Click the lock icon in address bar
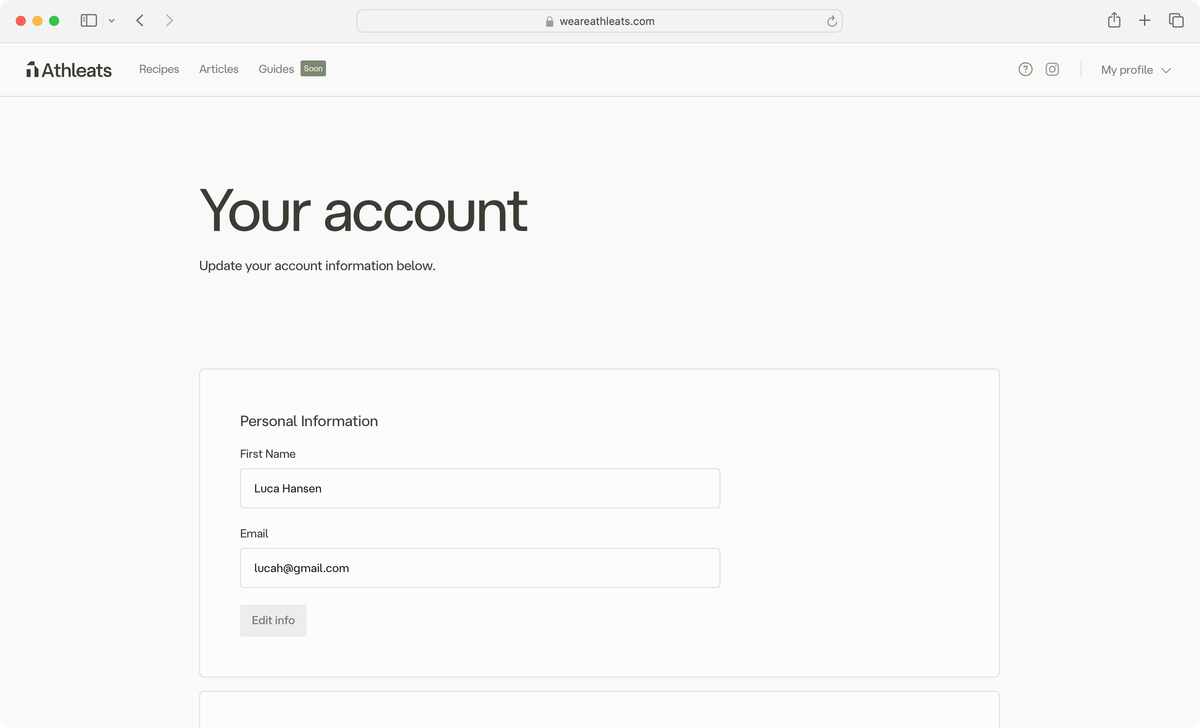The width and height of the screenshot is (1200, 728). [x=550, y=21]
